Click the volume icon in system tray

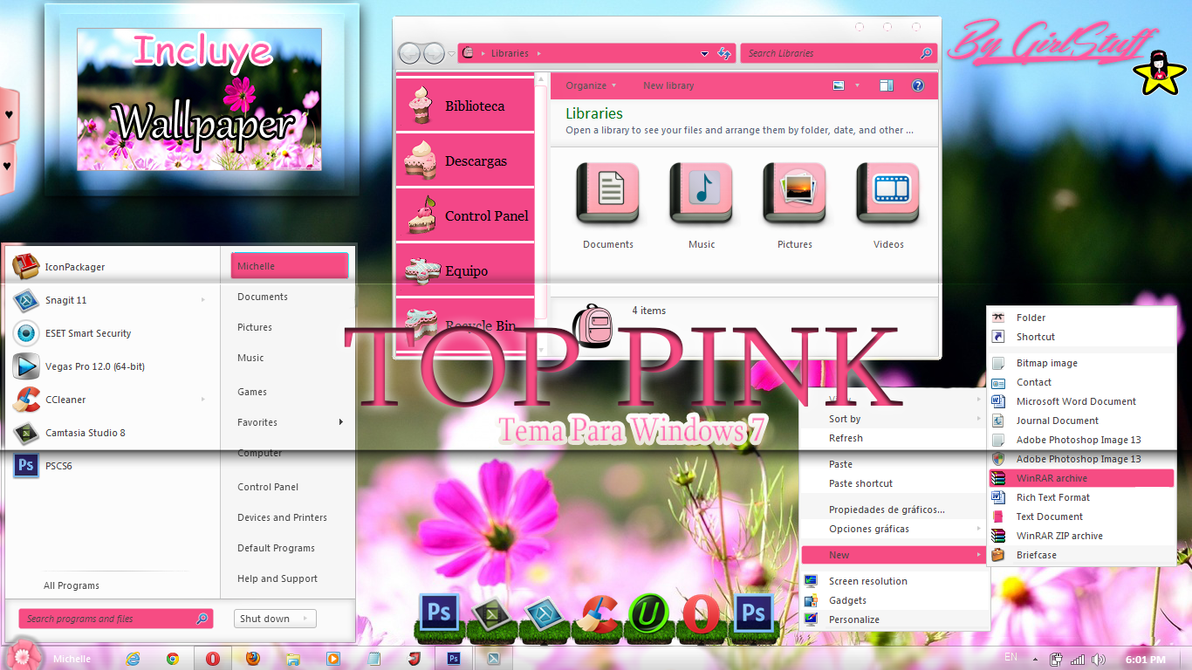pyautogui.click(x=1098, y=659)
